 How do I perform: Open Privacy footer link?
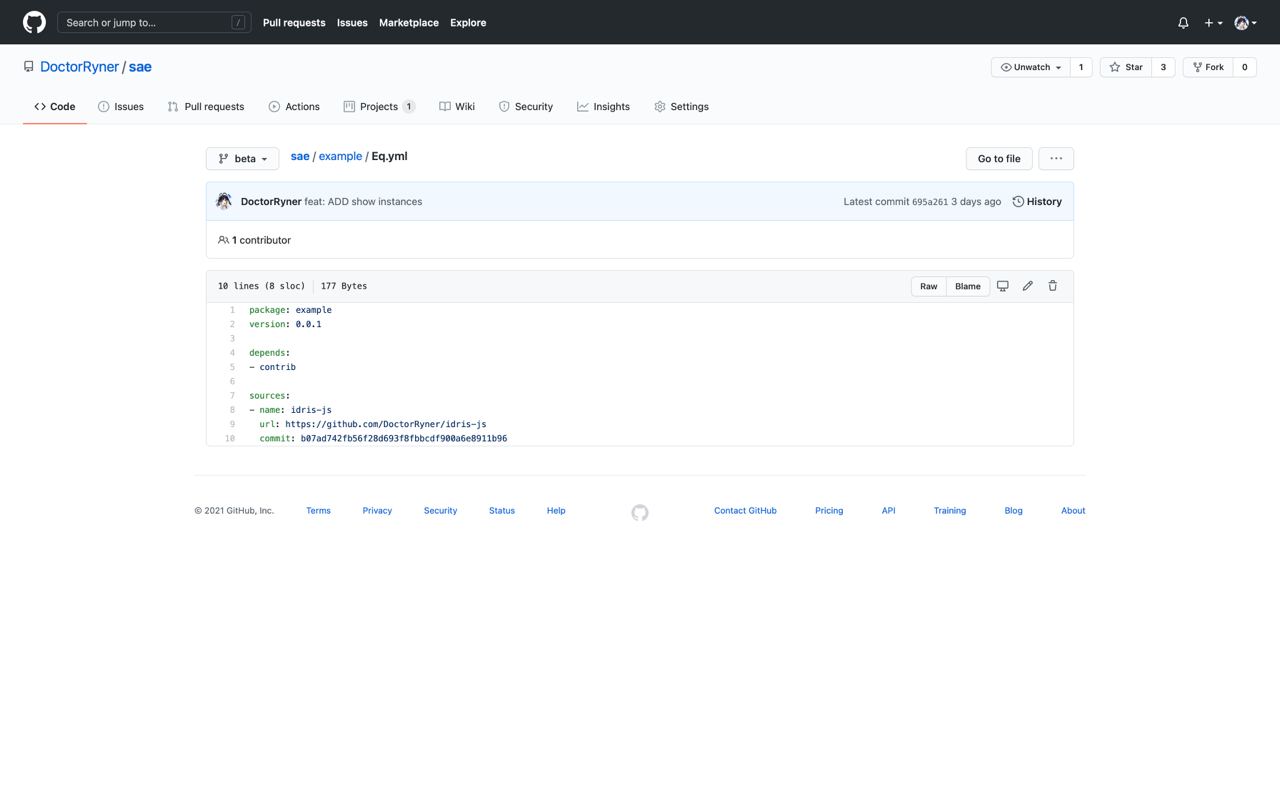pyautogui.click(x=377, y=511)
